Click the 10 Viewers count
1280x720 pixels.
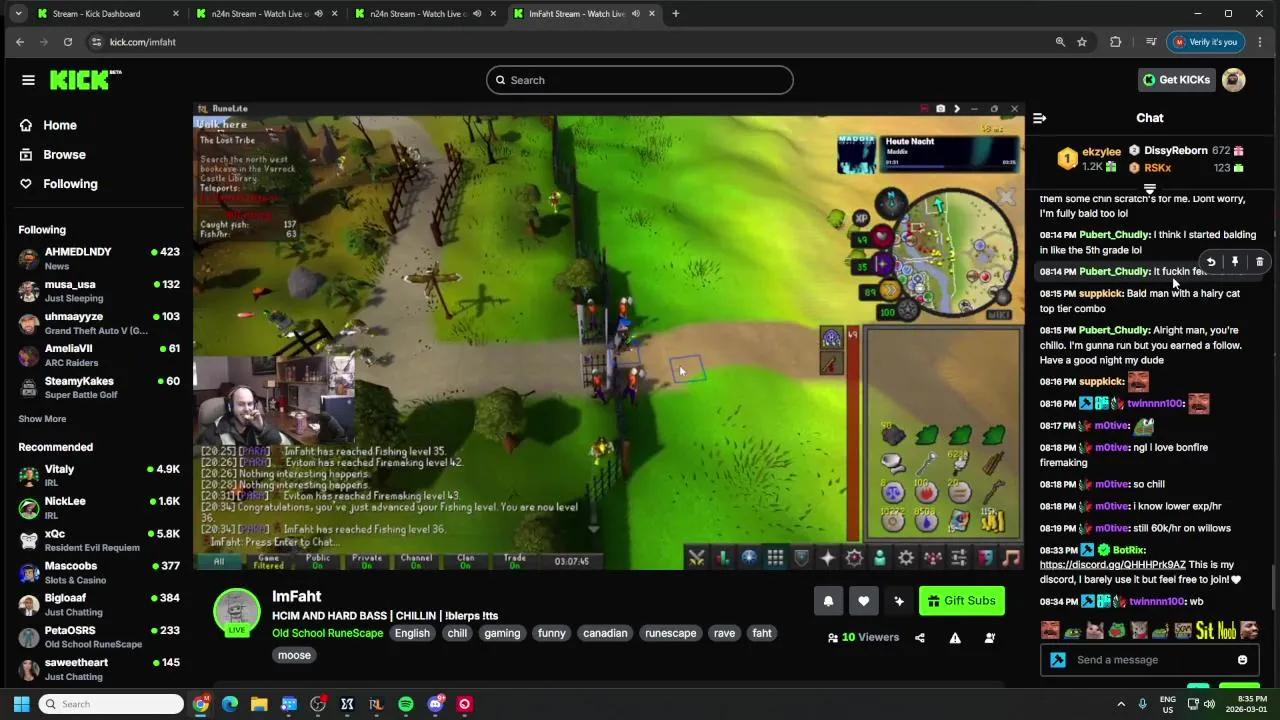863,637
